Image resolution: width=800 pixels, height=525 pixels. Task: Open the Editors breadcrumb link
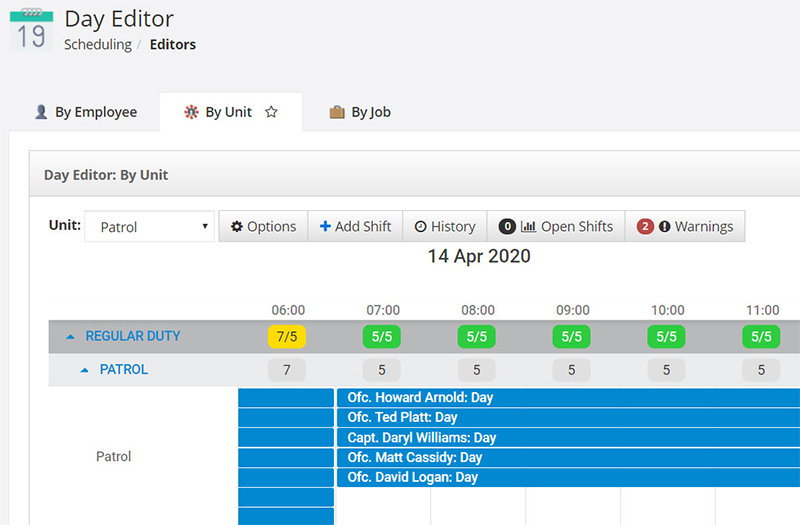click(172, 44)
